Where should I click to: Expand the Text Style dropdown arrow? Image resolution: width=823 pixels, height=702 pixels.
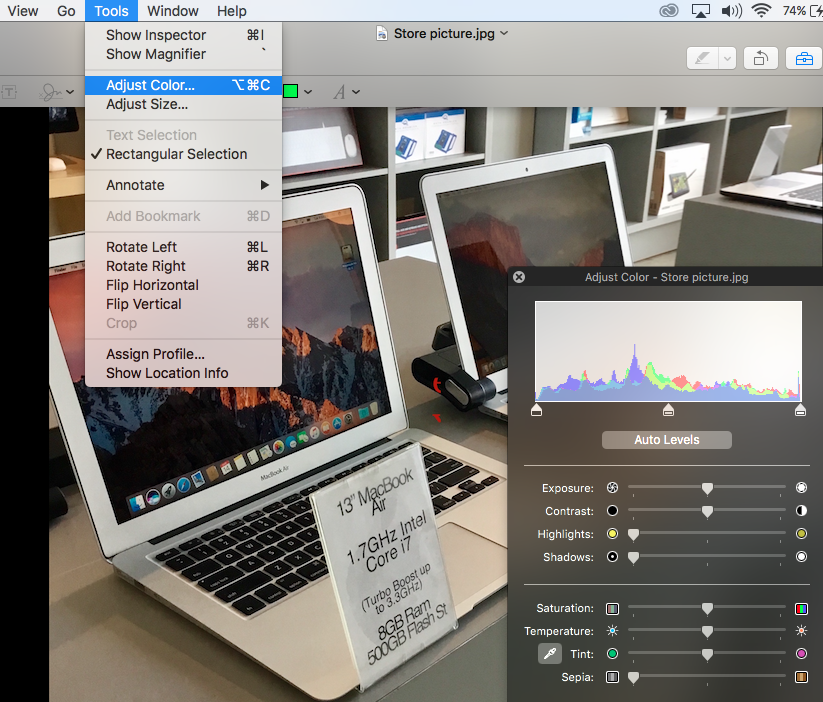(356, 92)
